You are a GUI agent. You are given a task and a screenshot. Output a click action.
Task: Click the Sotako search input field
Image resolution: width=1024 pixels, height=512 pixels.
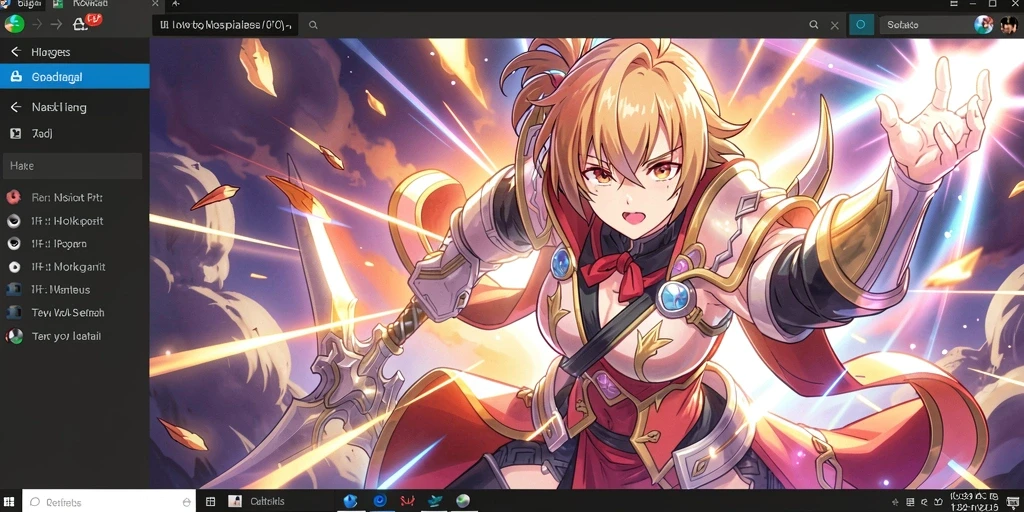coord(926,25)
